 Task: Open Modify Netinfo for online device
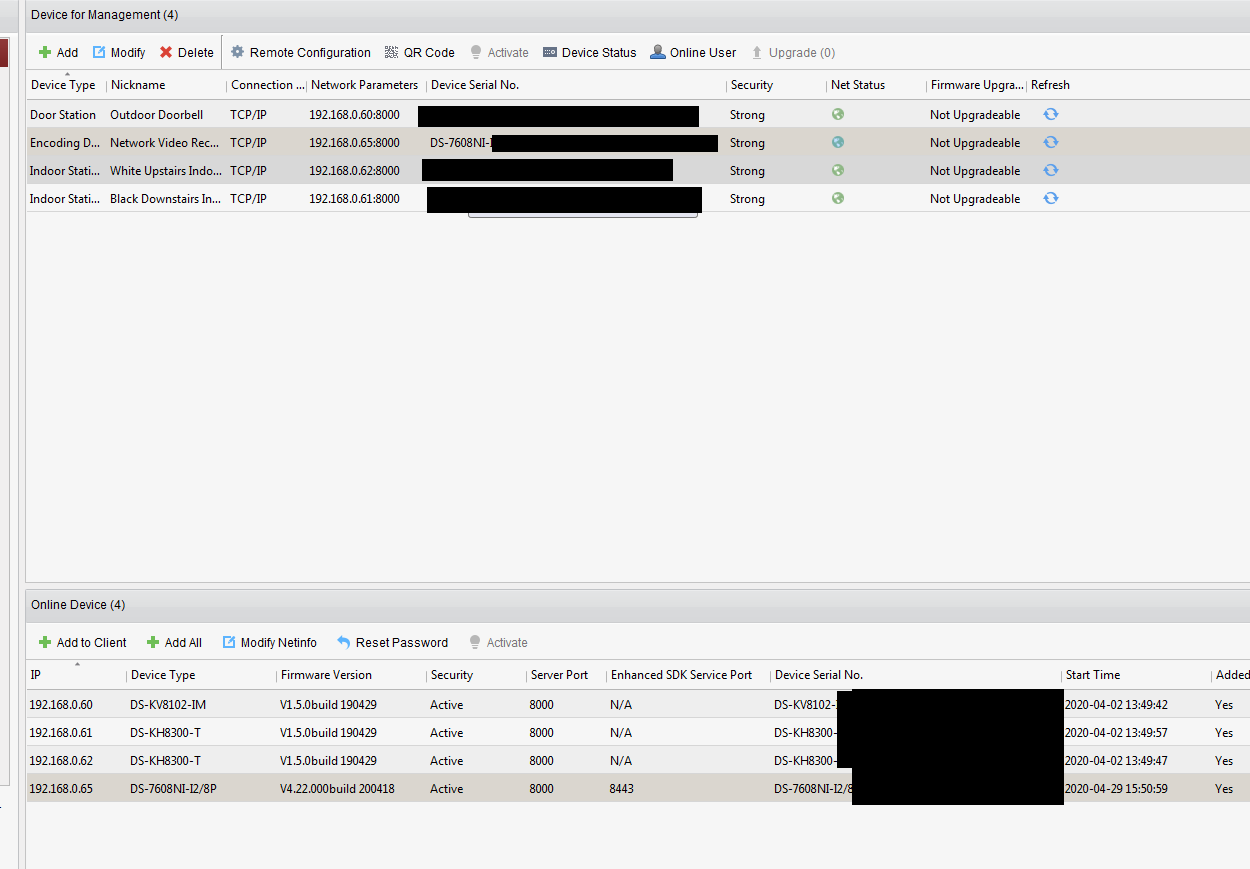point(269,643)
